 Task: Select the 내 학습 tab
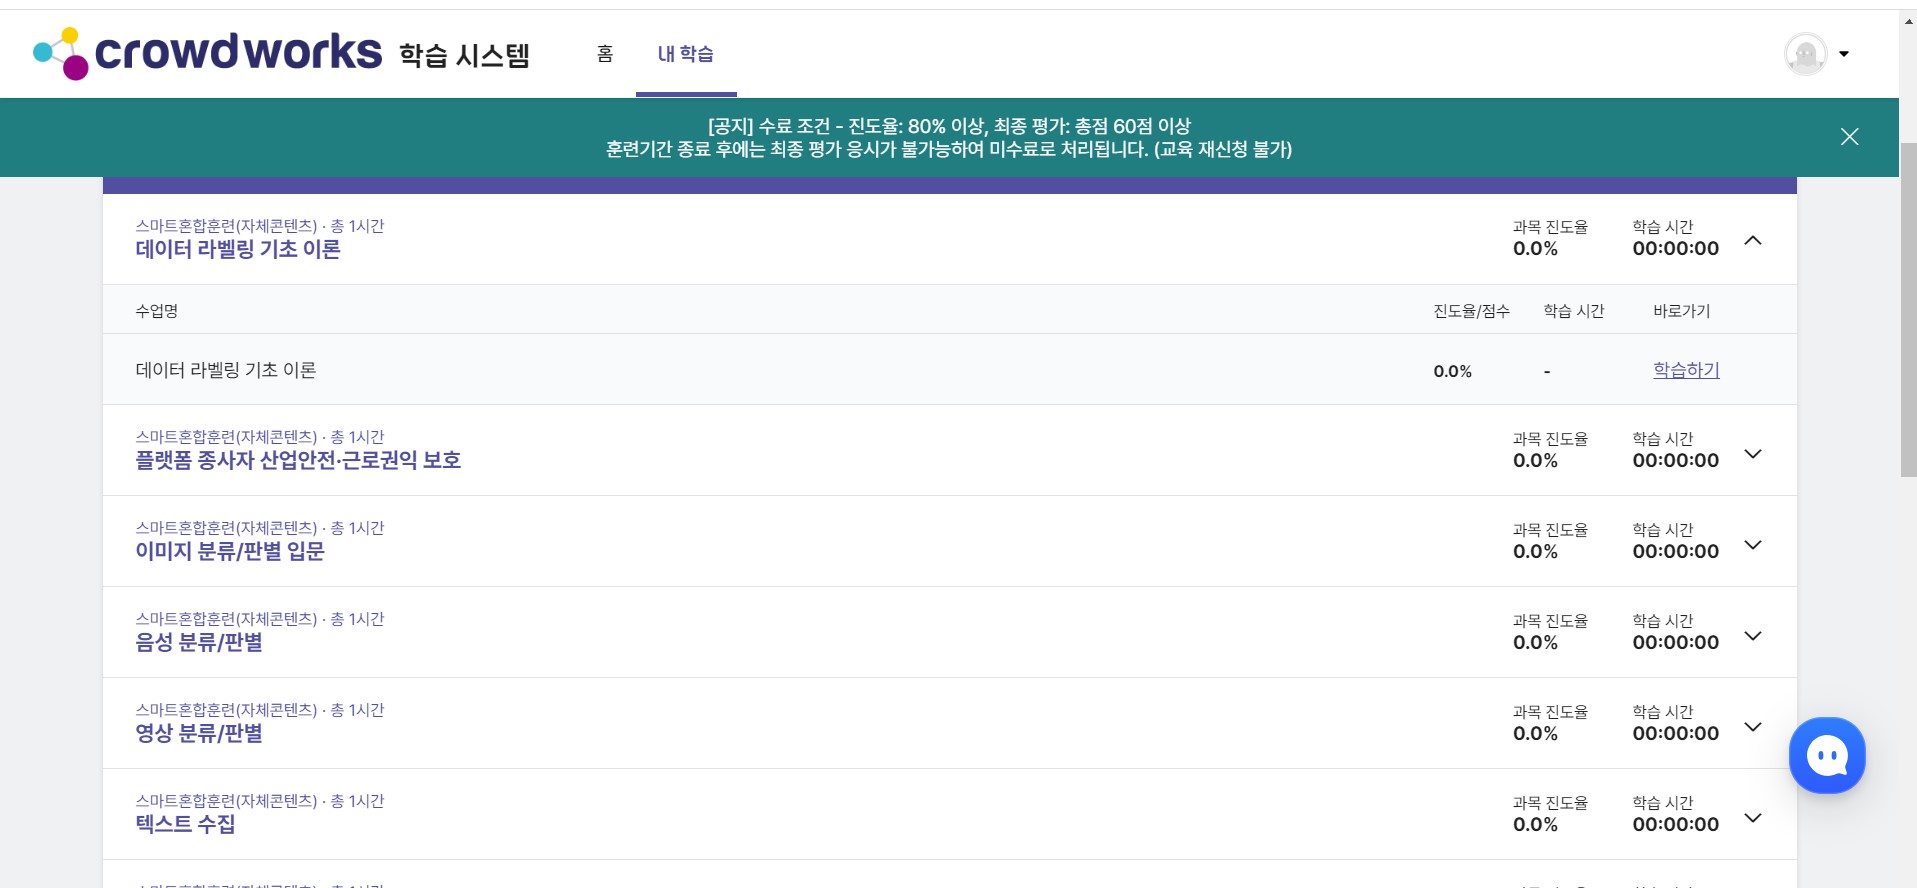point(686,54)
